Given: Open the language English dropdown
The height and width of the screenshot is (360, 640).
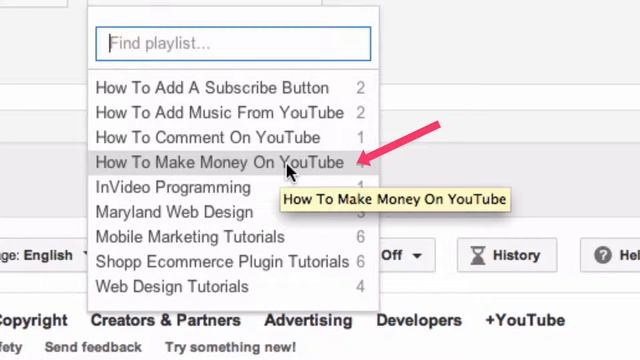Looking at the screenshot, I should tap(44, 256).
